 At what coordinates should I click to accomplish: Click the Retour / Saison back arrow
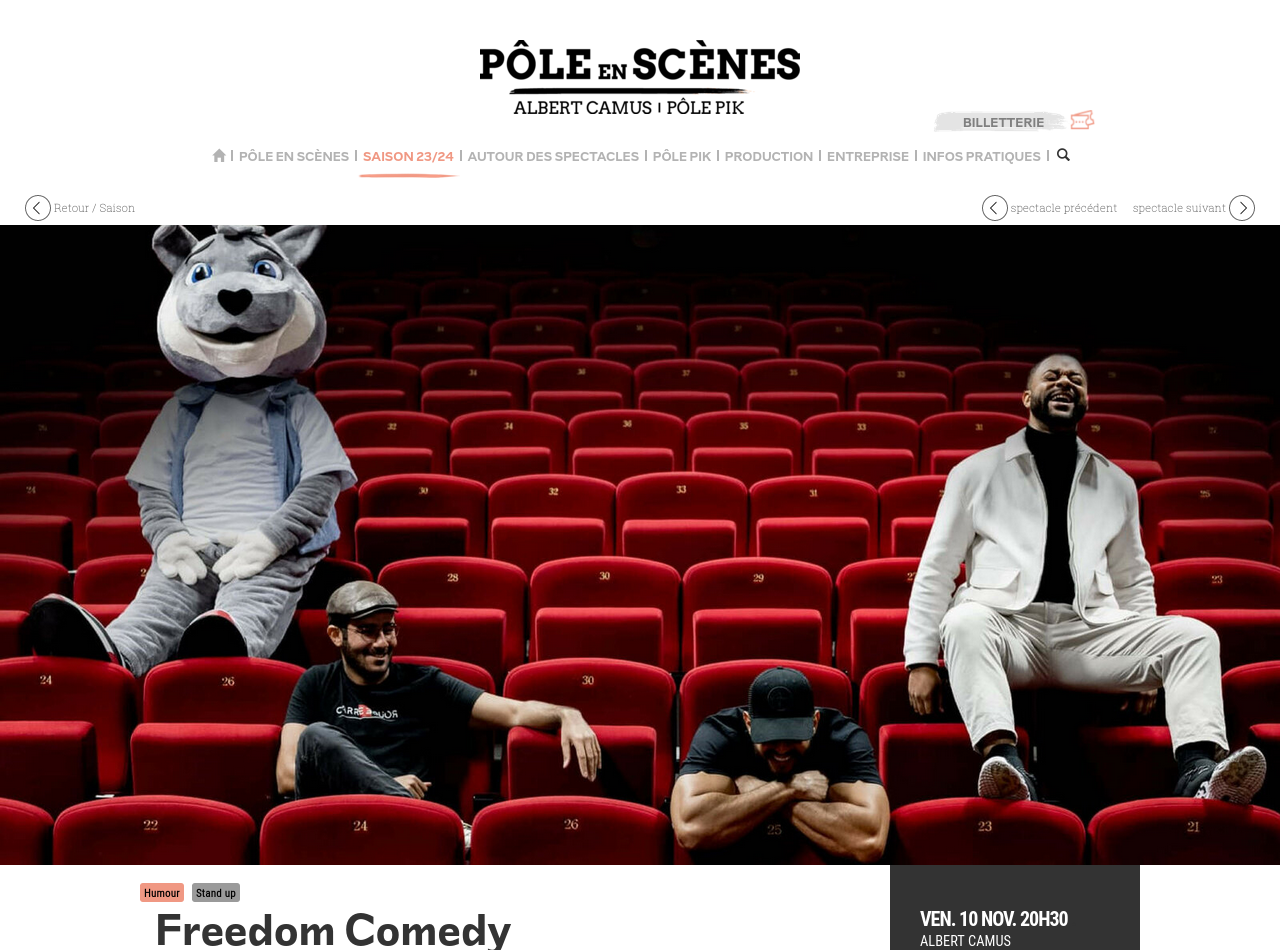[x=38, y=208]
